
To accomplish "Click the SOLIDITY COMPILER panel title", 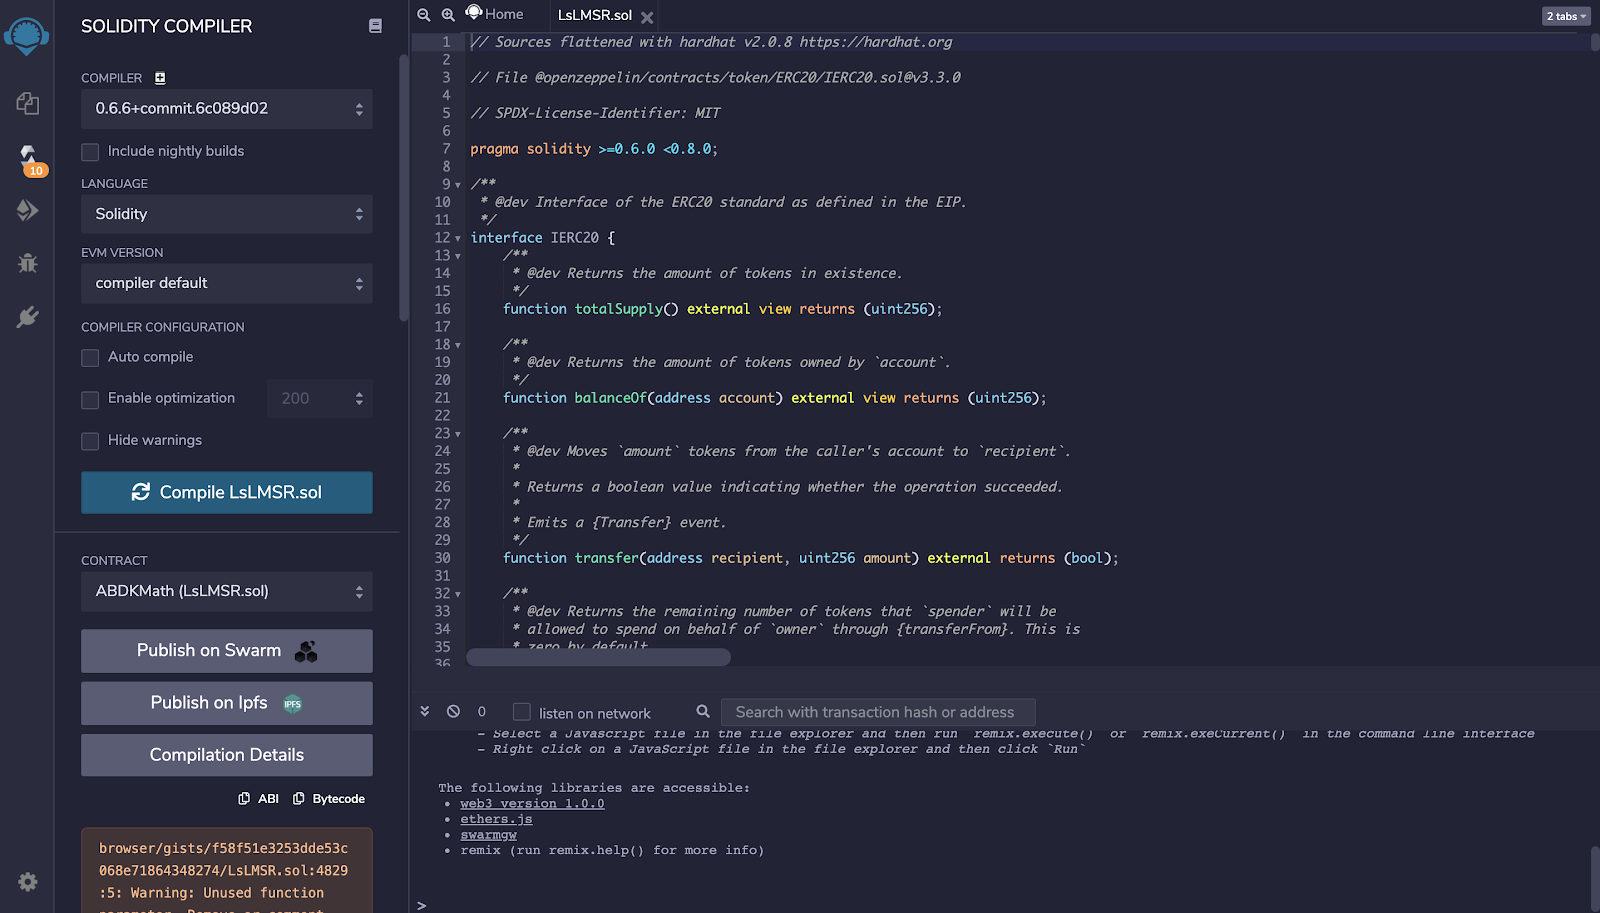I will [167, 26].
